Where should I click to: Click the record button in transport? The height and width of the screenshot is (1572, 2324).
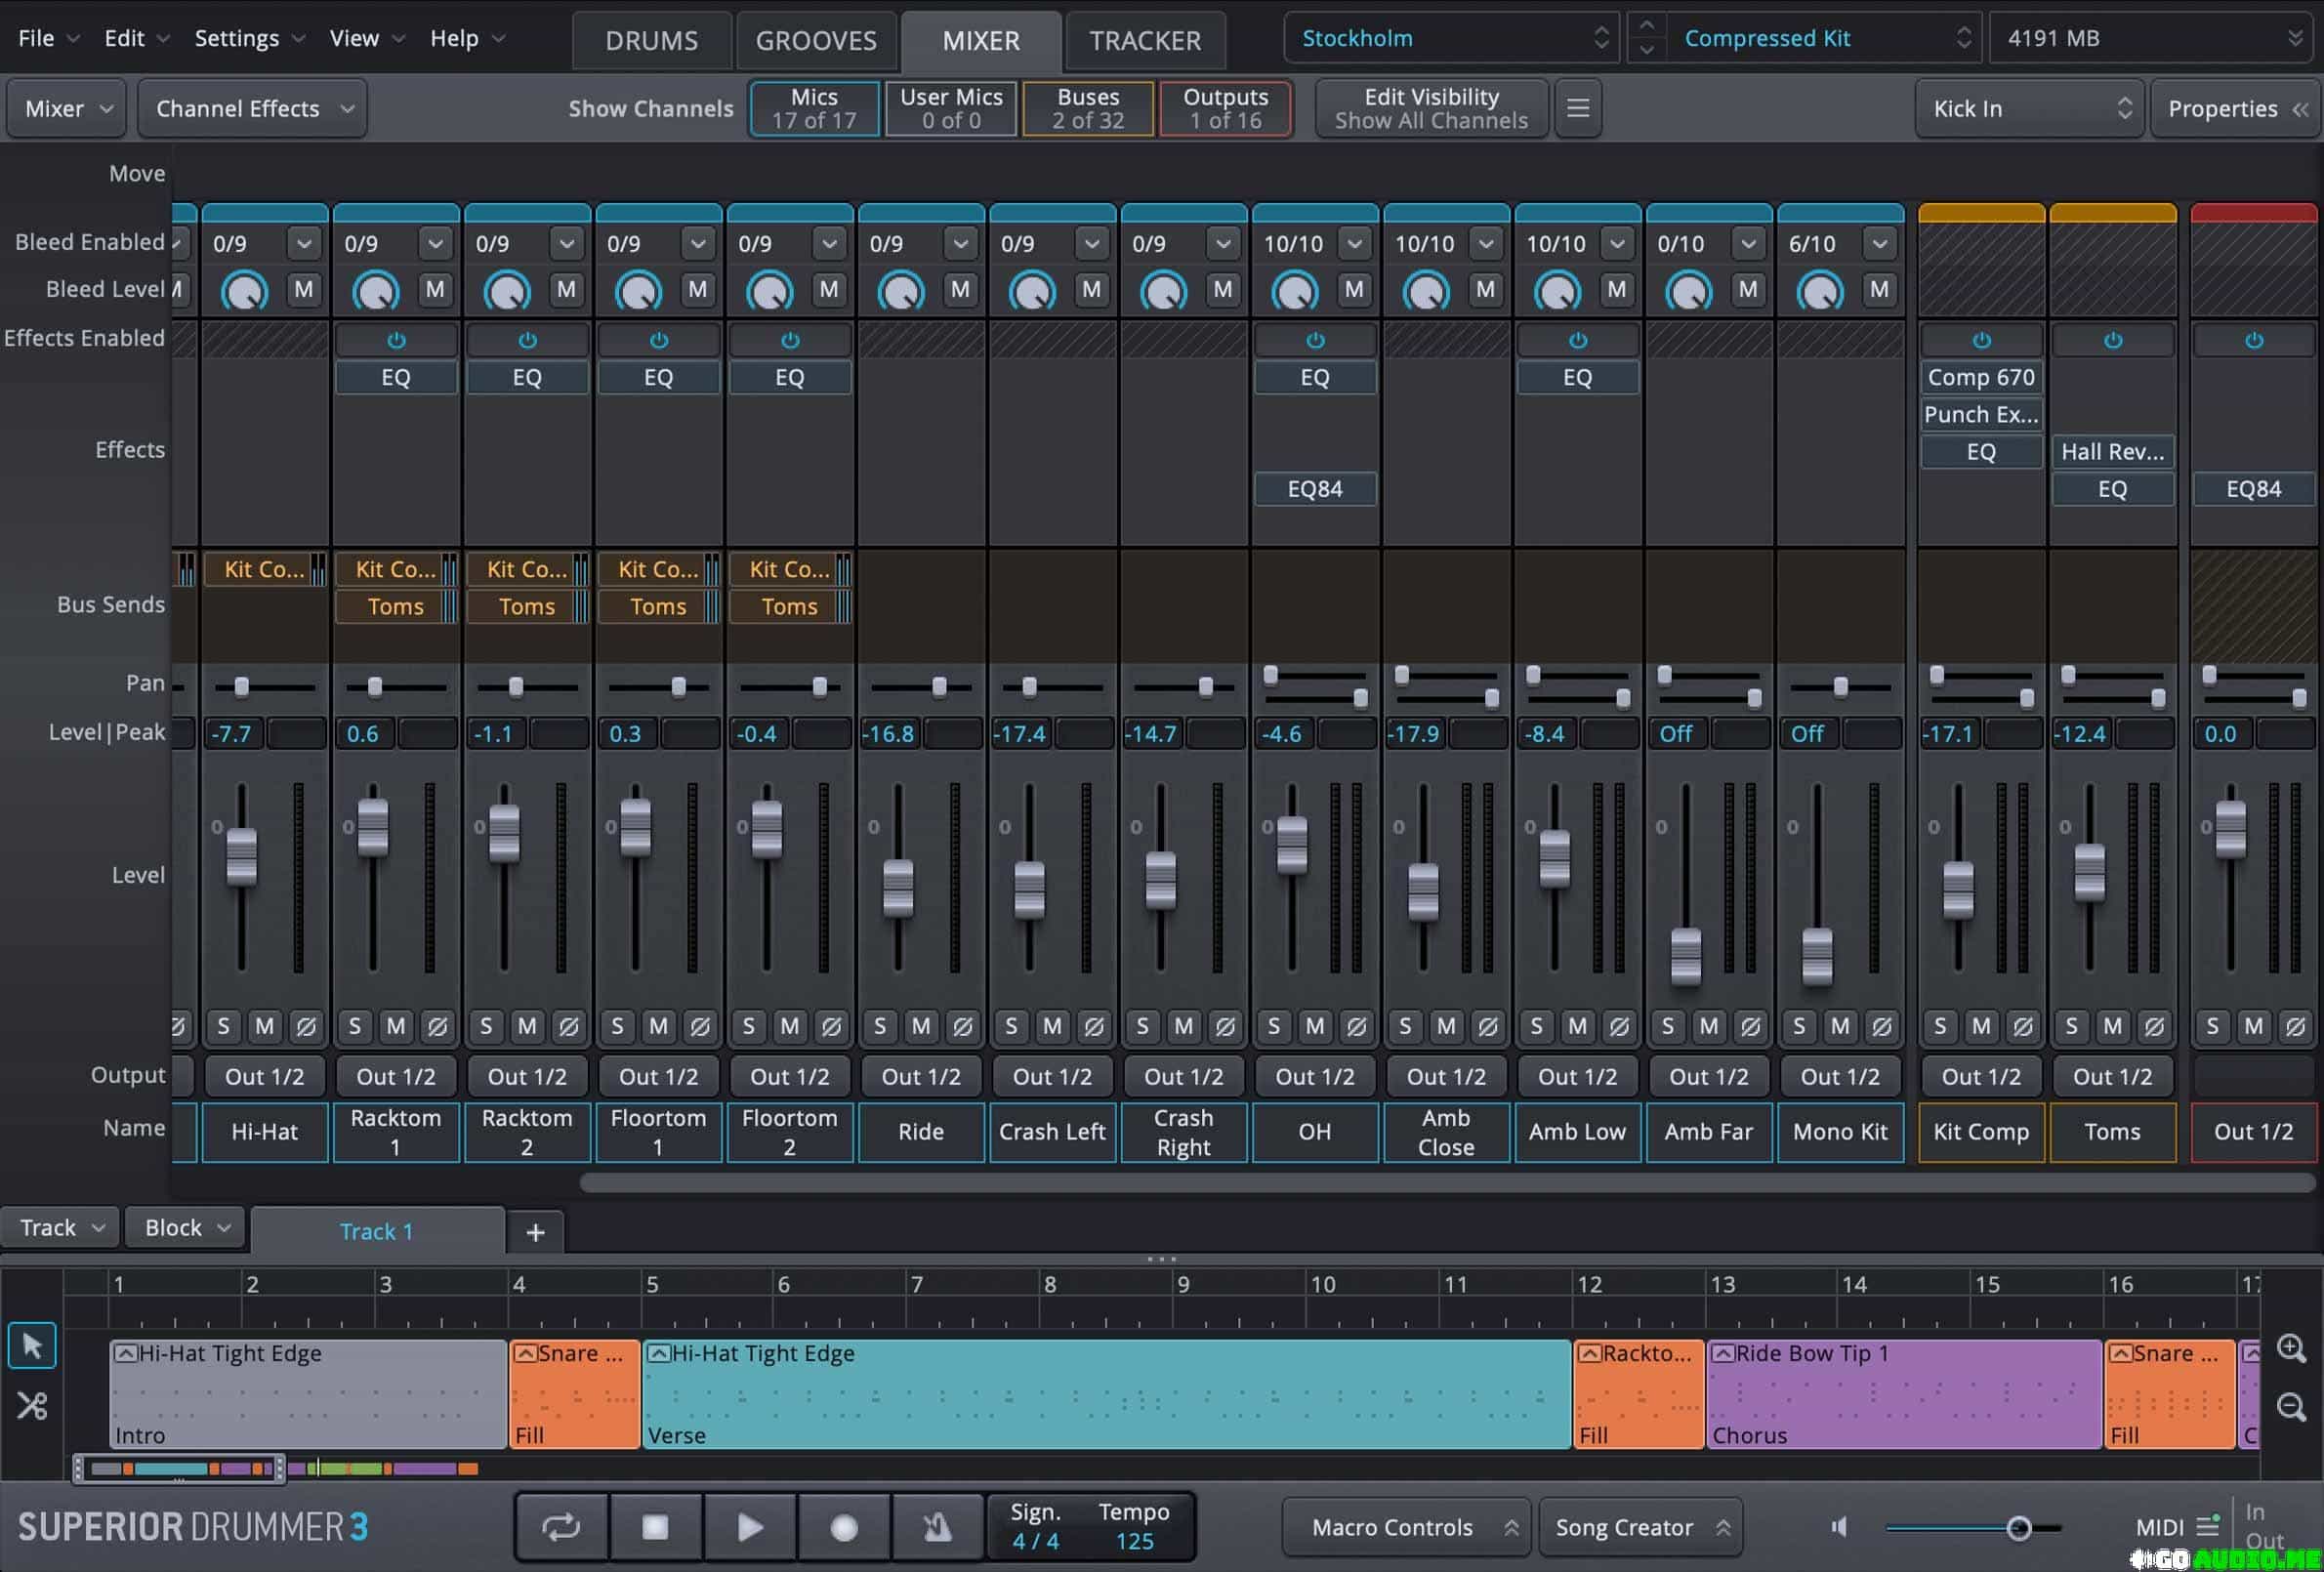coord(843,1527)
